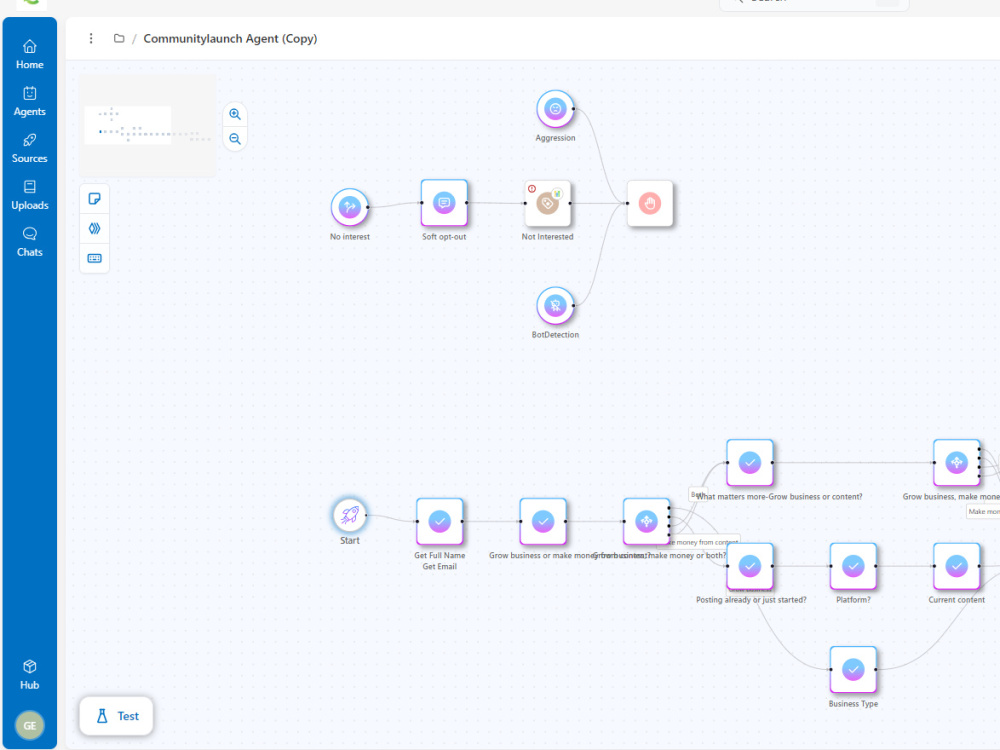Image resolution: width=1000 pixels, height=750 pixels.
Task: Zoom in on the canvas
Action: click(x=235, y=114)
